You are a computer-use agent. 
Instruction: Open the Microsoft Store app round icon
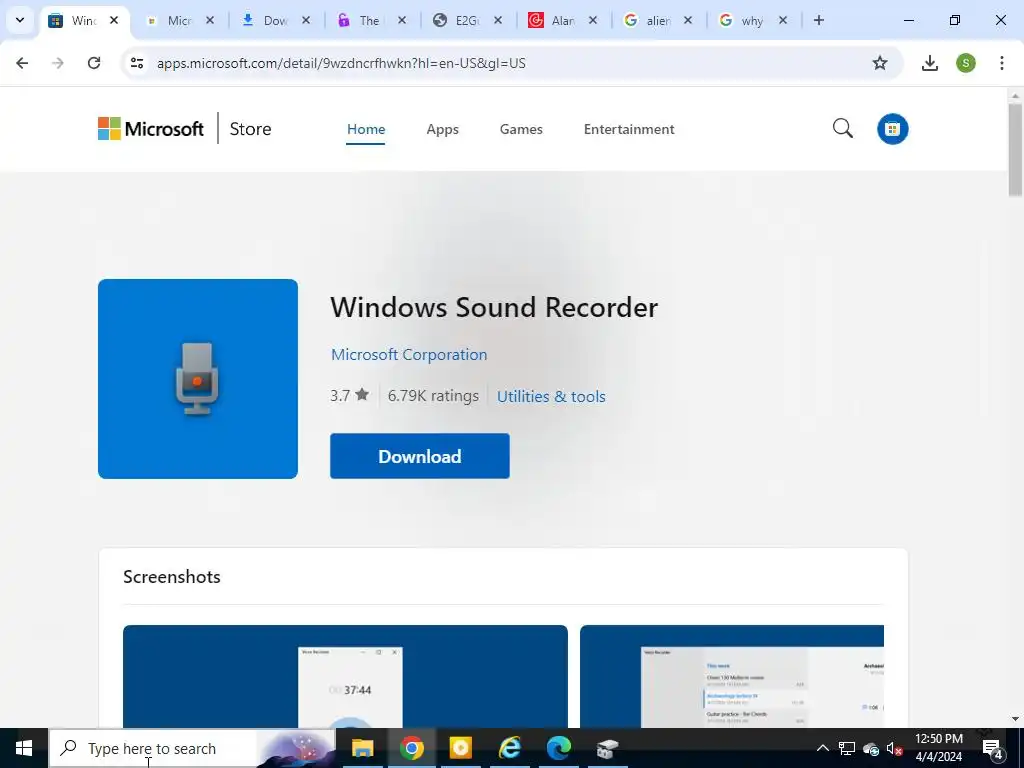pos(892,129)
